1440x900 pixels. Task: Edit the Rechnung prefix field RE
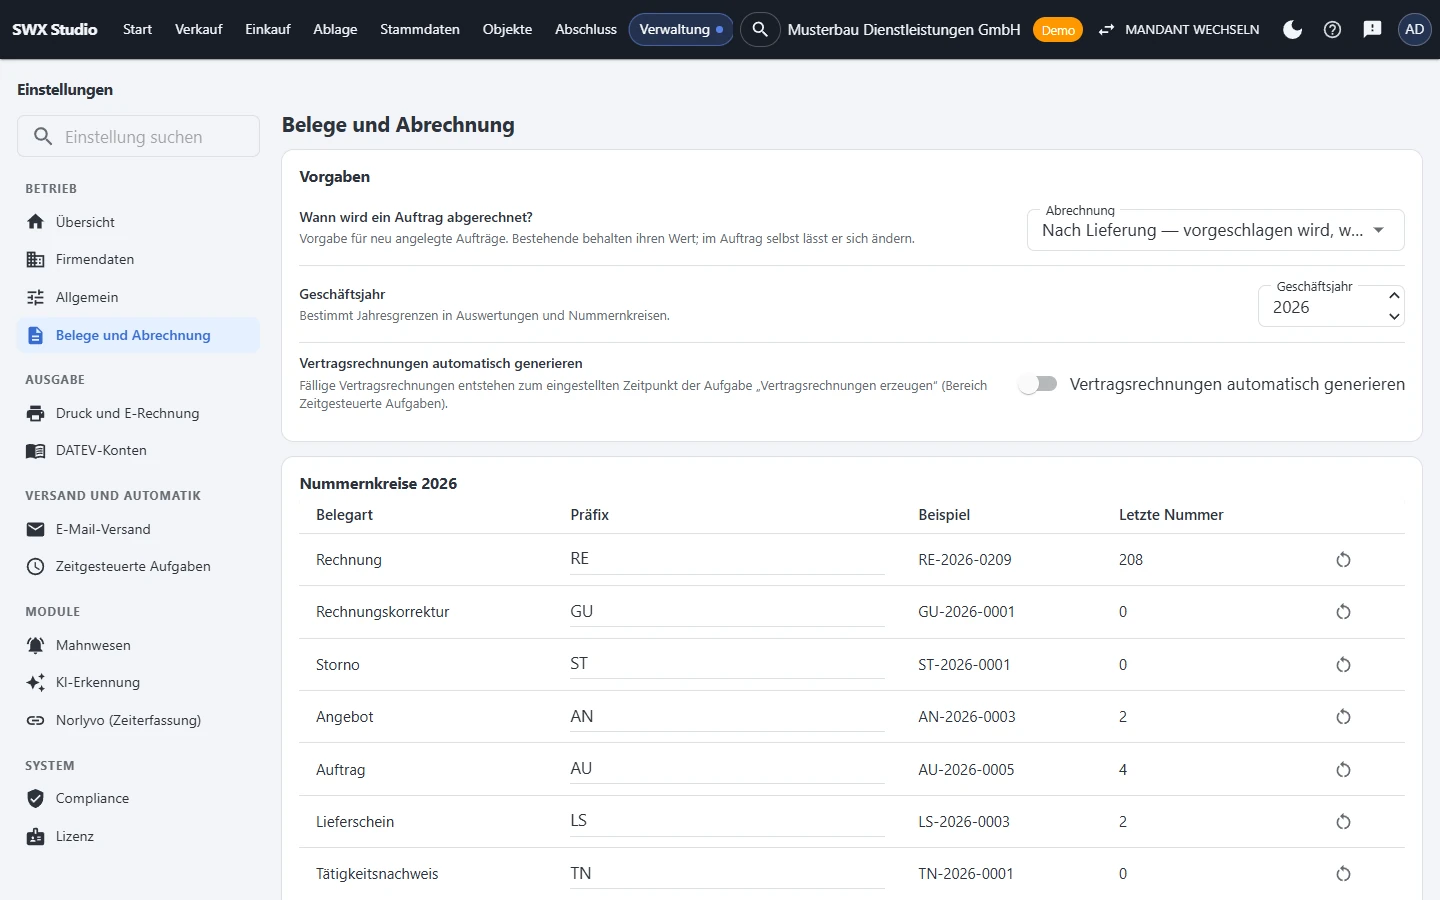tap(727, 560)
